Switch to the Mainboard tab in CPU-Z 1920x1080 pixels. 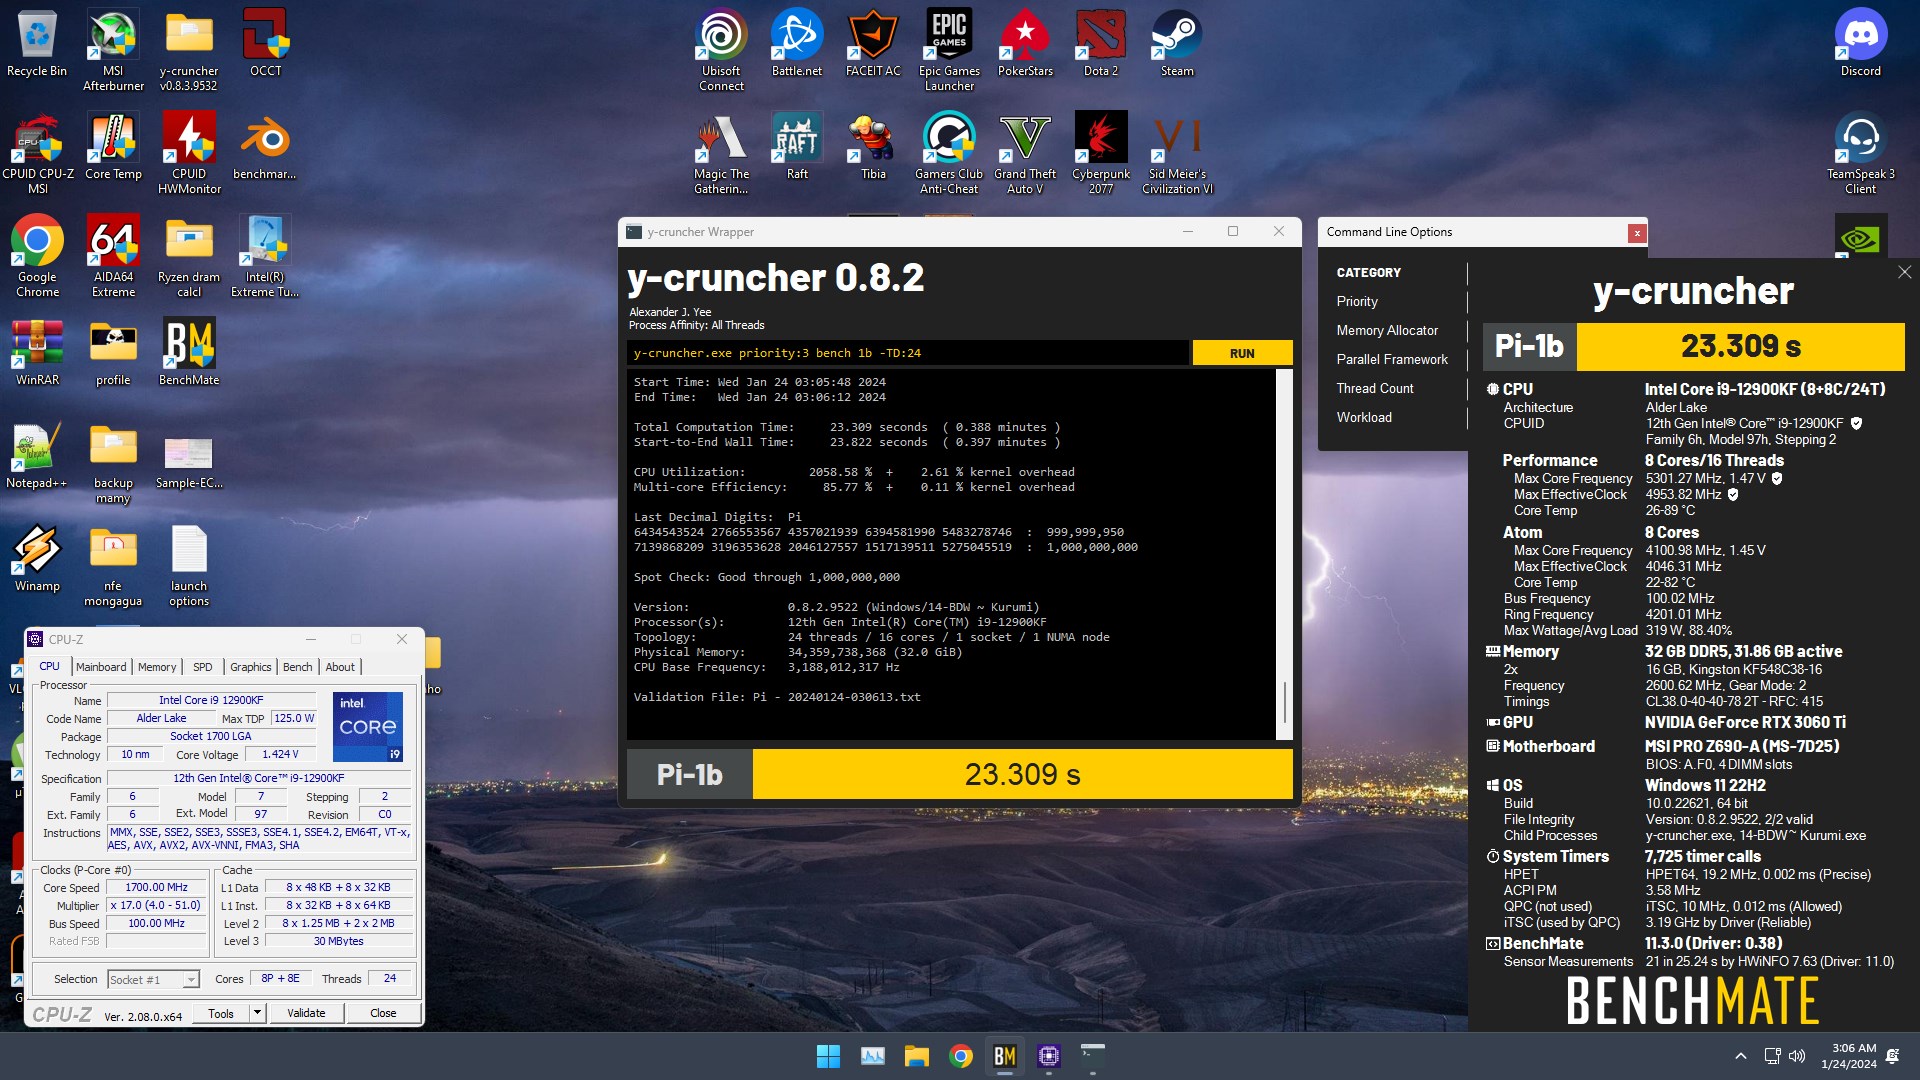[101, 667]
